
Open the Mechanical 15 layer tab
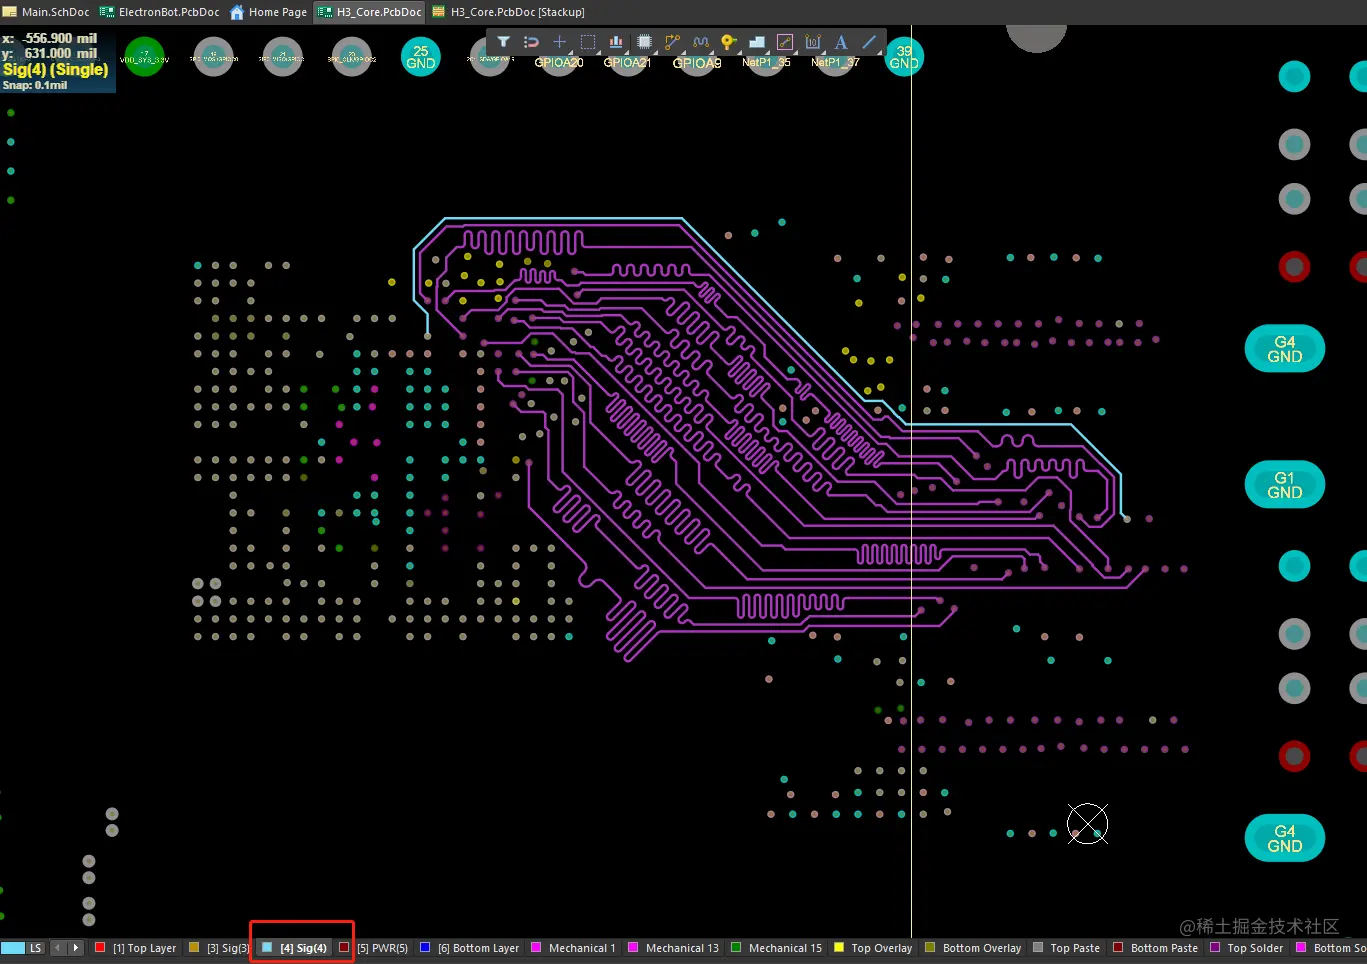[x=777, y=948]
